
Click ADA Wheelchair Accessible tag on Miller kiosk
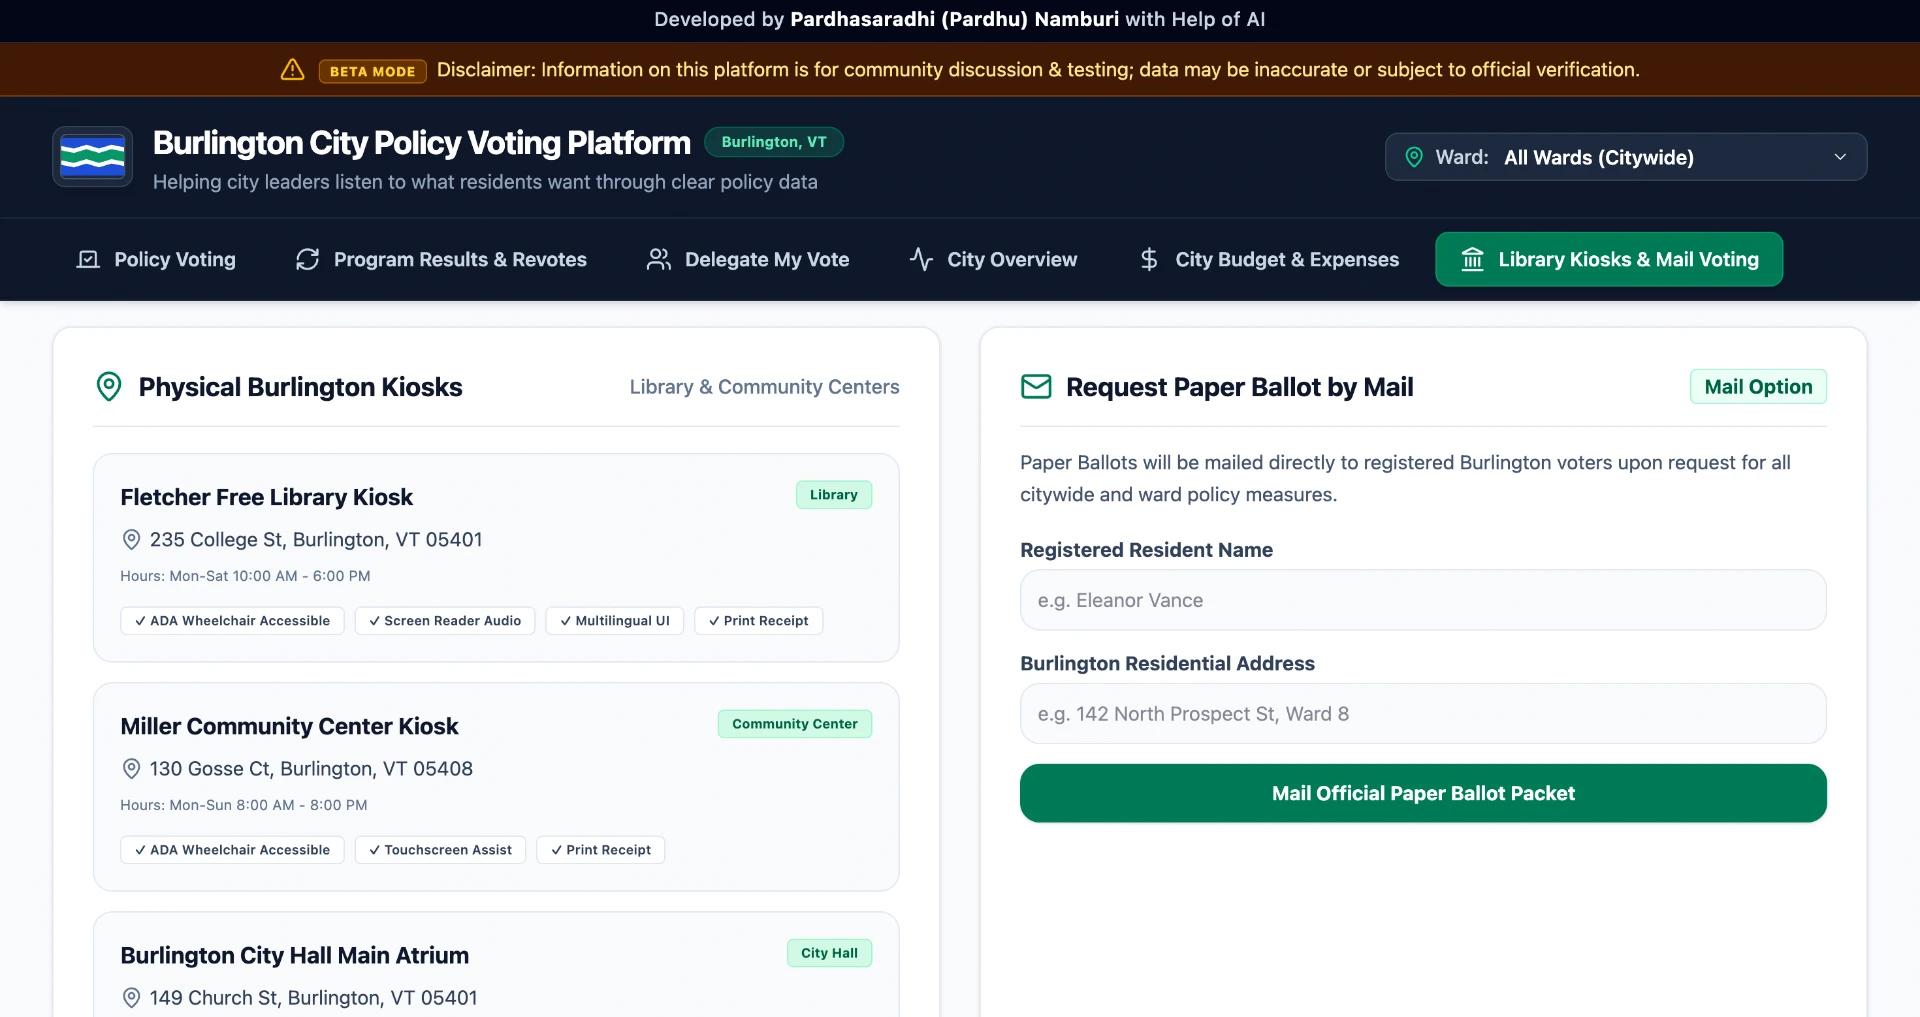click(x=233, y=850)
